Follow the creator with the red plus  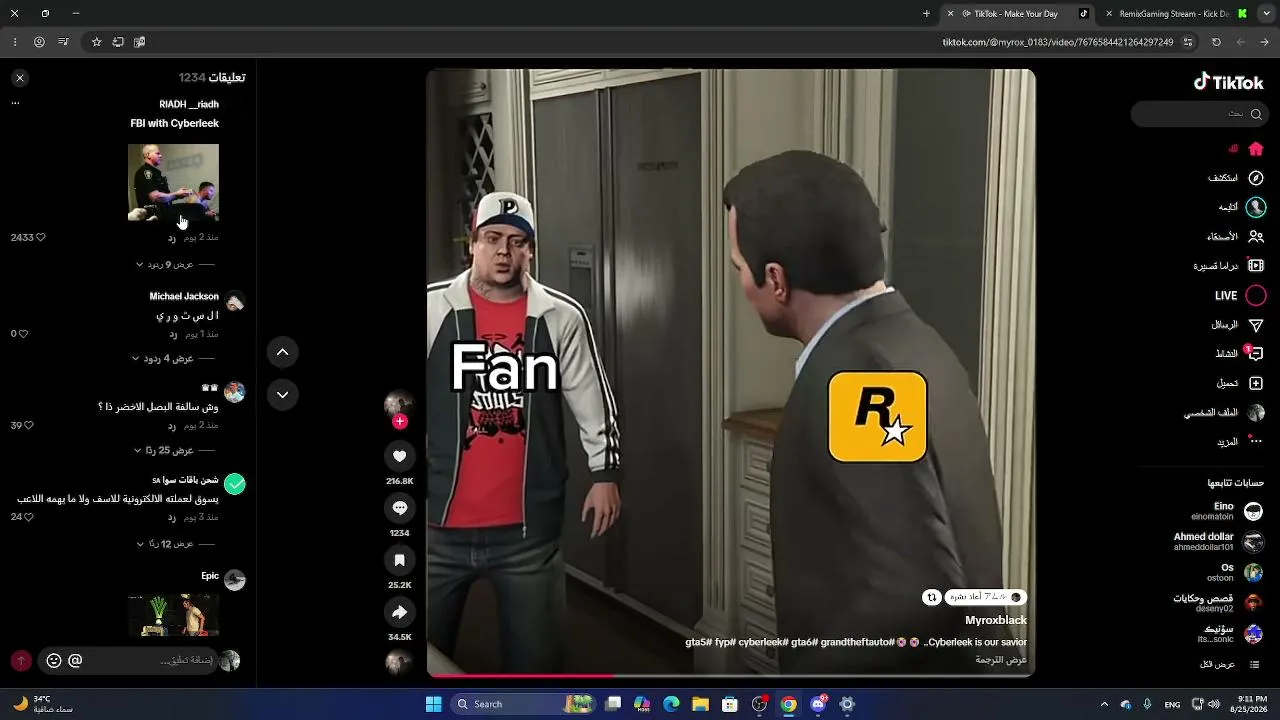(x=399, y=421)
